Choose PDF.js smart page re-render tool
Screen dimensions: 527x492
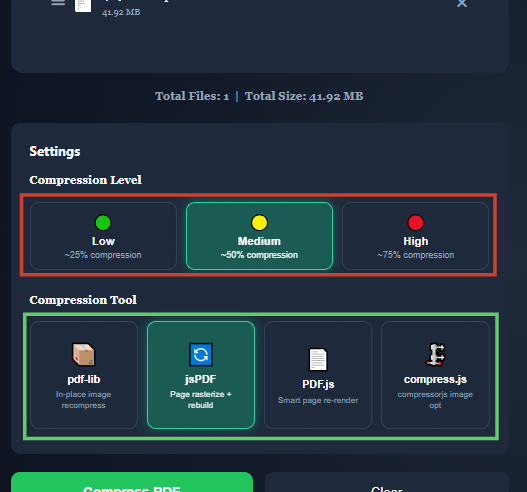point(318,375)
